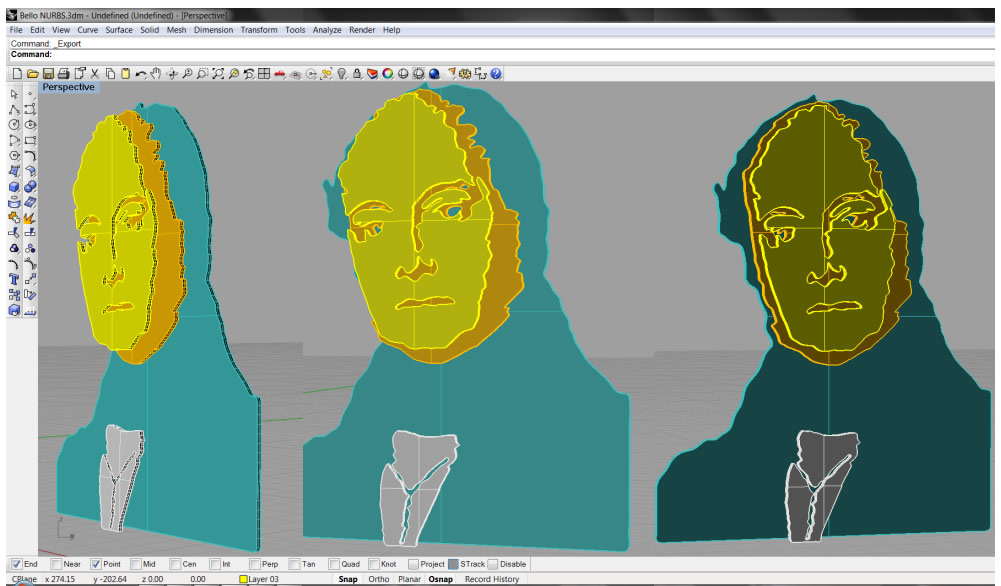Click the lightbulb Hide objects icon
Image resolution: width=1001 pixels, height=586 pixels.
coord(342,74)
